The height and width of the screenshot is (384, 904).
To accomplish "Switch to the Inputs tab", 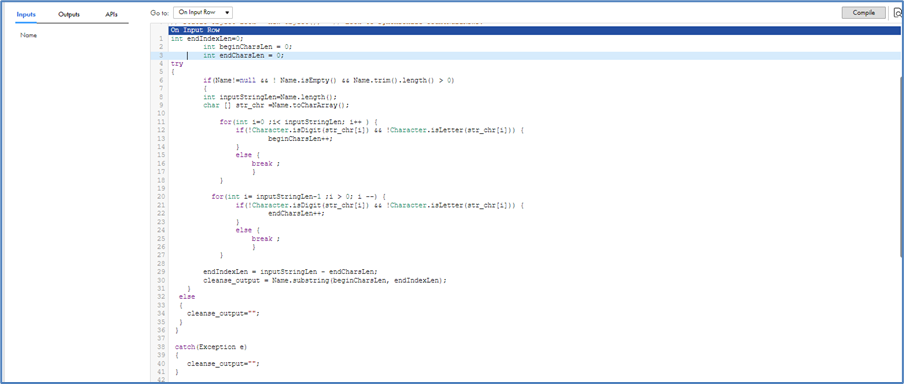I will pos(26,14).
